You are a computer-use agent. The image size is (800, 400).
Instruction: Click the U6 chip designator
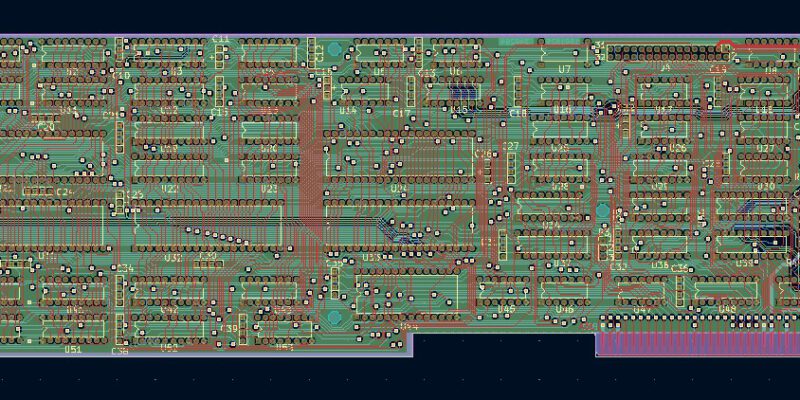(x=456, y=72)
